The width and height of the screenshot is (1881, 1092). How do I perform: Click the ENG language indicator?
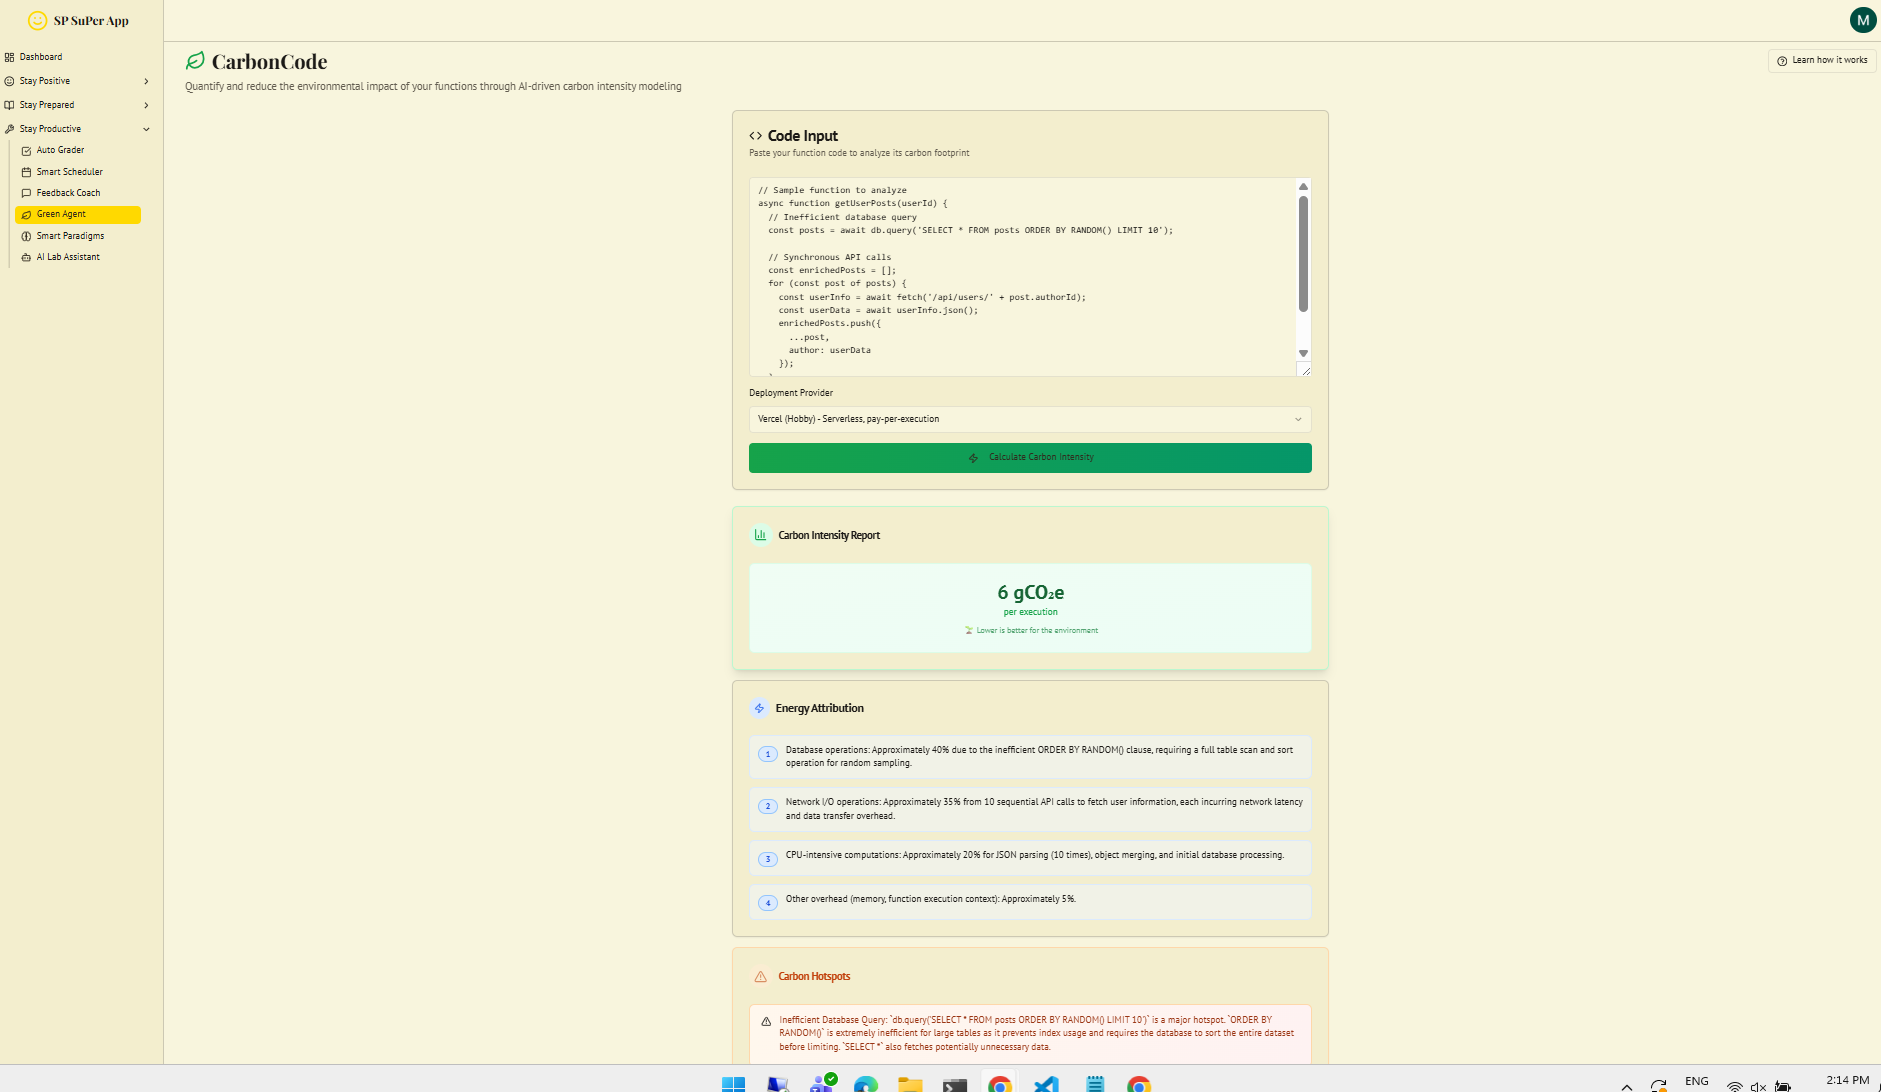[1697, 1082]
